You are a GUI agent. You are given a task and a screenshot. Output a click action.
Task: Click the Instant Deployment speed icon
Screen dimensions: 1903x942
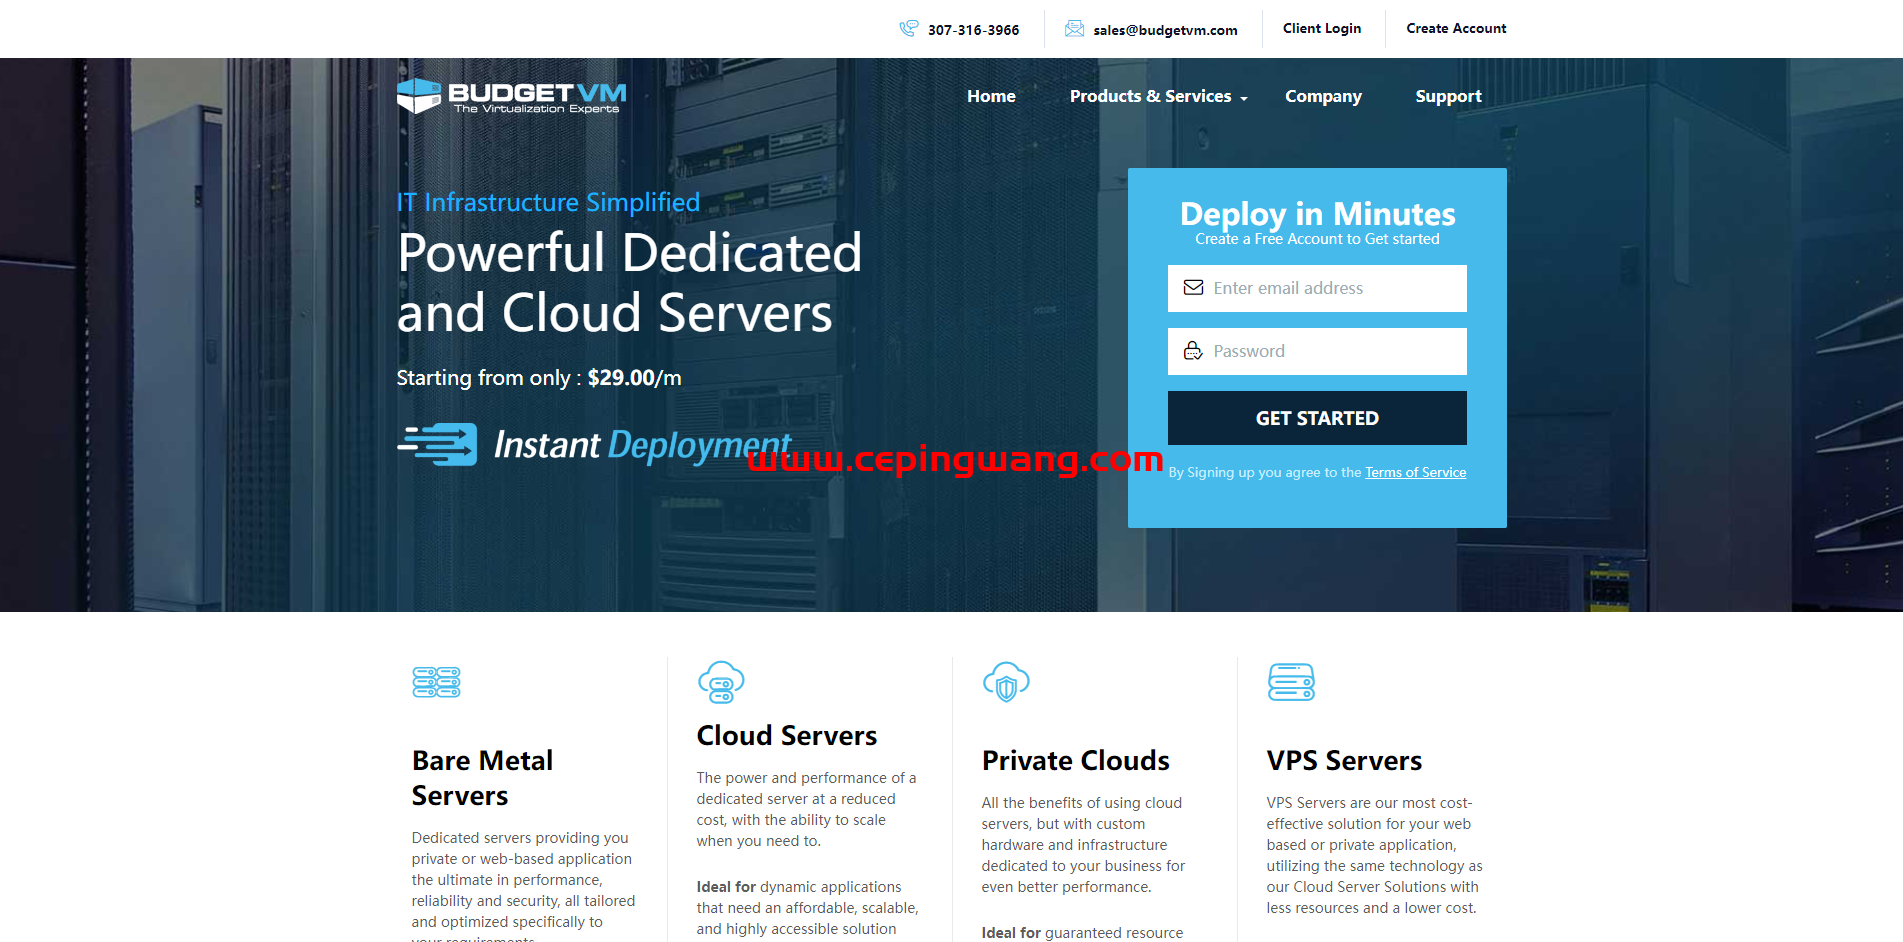(x=438, y=444)
